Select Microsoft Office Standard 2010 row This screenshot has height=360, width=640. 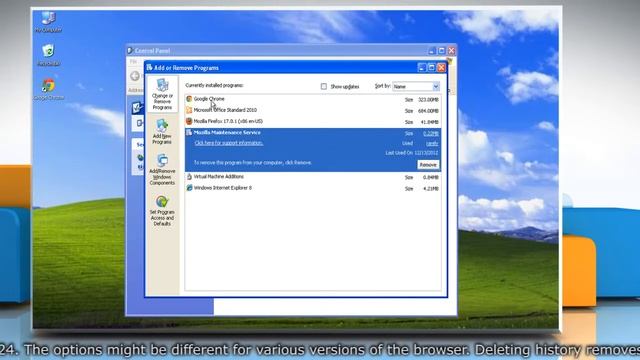tap(313, 110)
